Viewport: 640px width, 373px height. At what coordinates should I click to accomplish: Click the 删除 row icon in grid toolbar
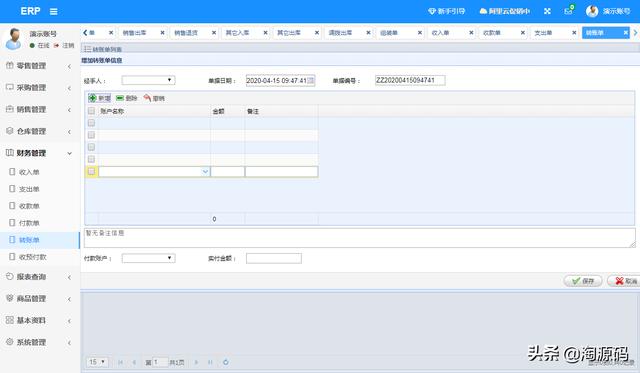[x=120, y=98]
